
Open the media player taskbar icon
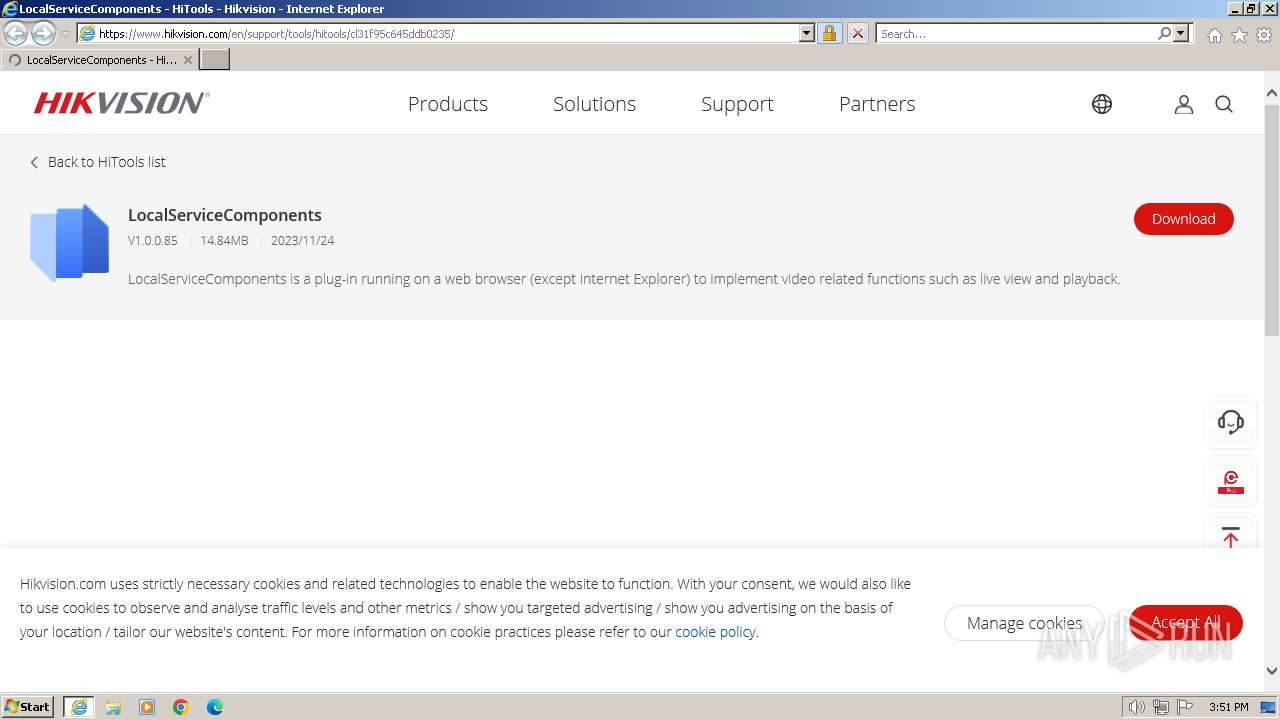click(x=147, y=707)
